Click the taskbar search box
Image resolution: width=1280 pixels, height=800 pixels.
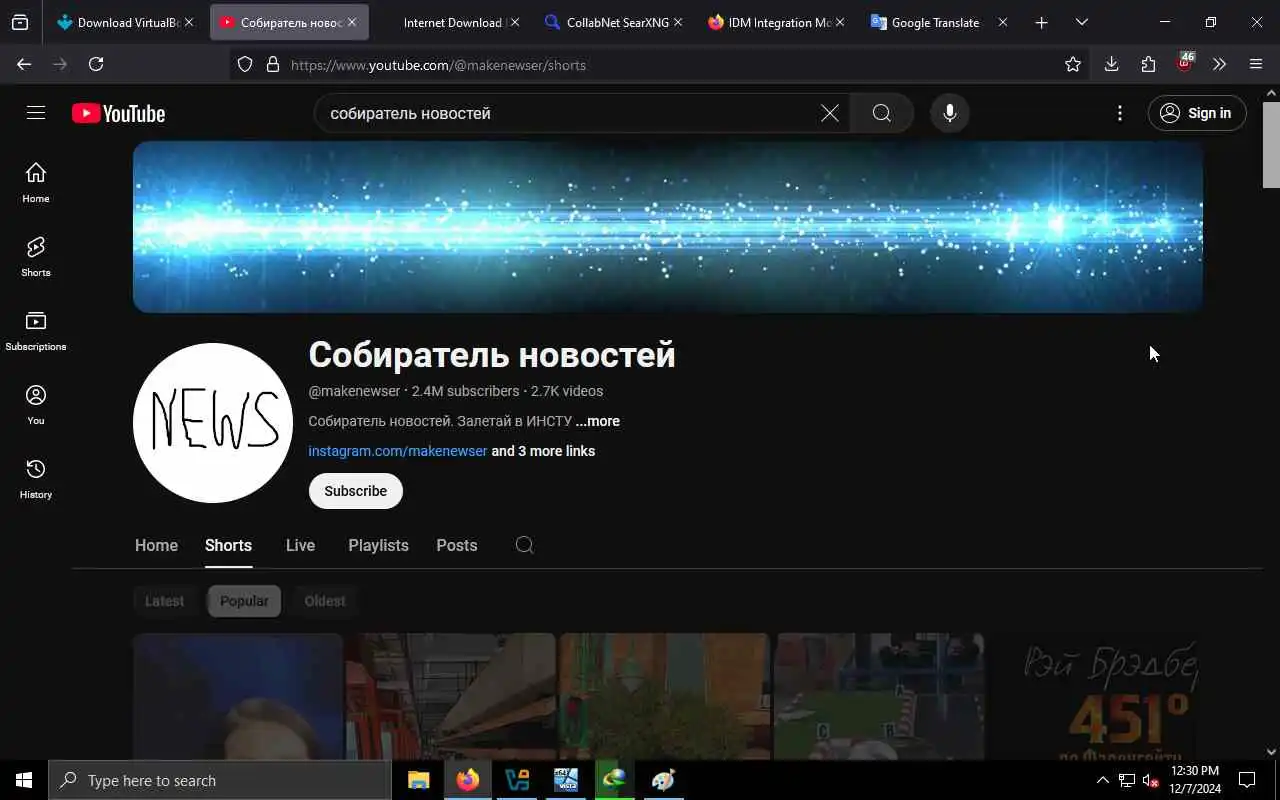[x=220, y=780]
